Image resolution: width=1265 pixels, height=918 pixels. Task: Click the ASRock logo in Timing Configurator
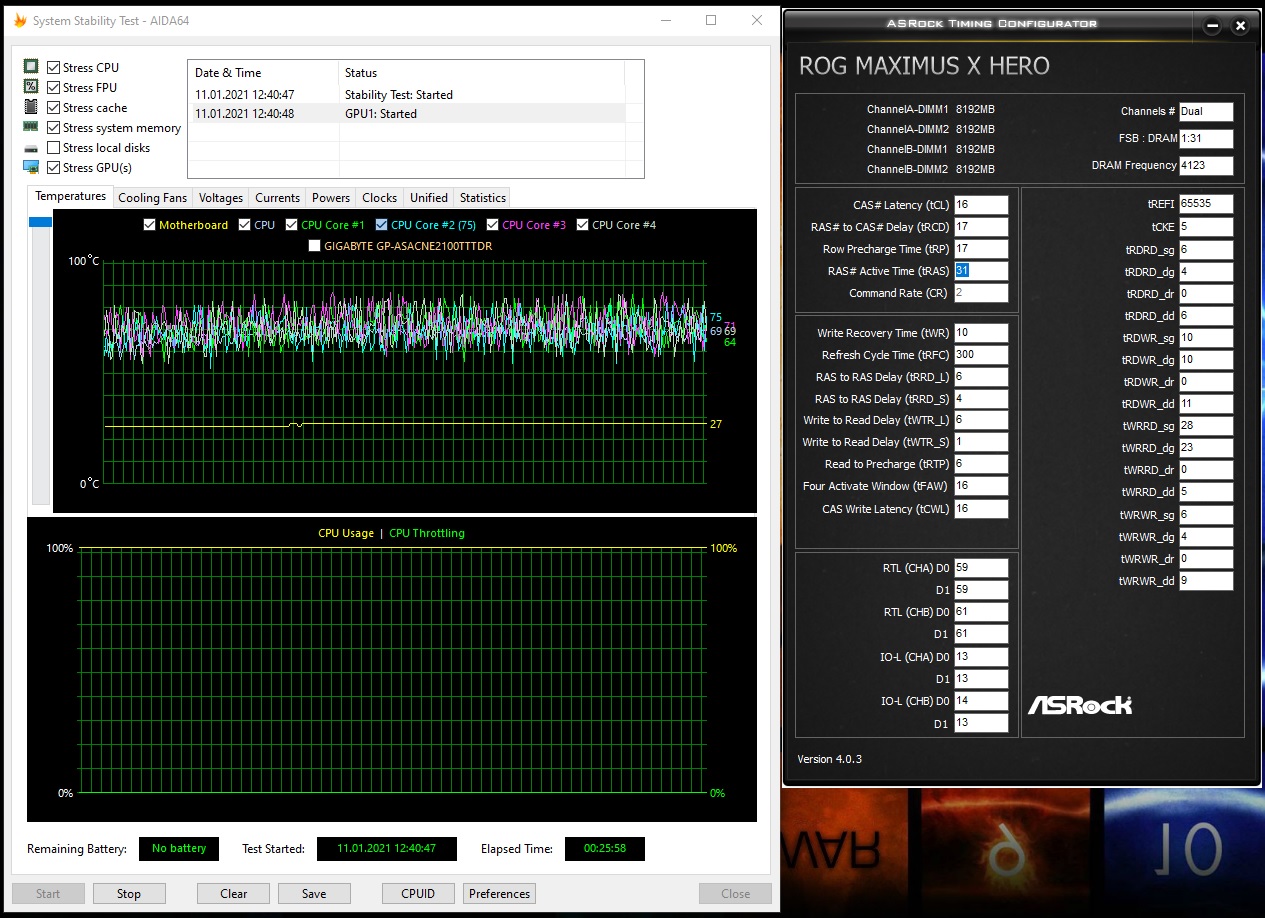click(x=1080, y=704)
